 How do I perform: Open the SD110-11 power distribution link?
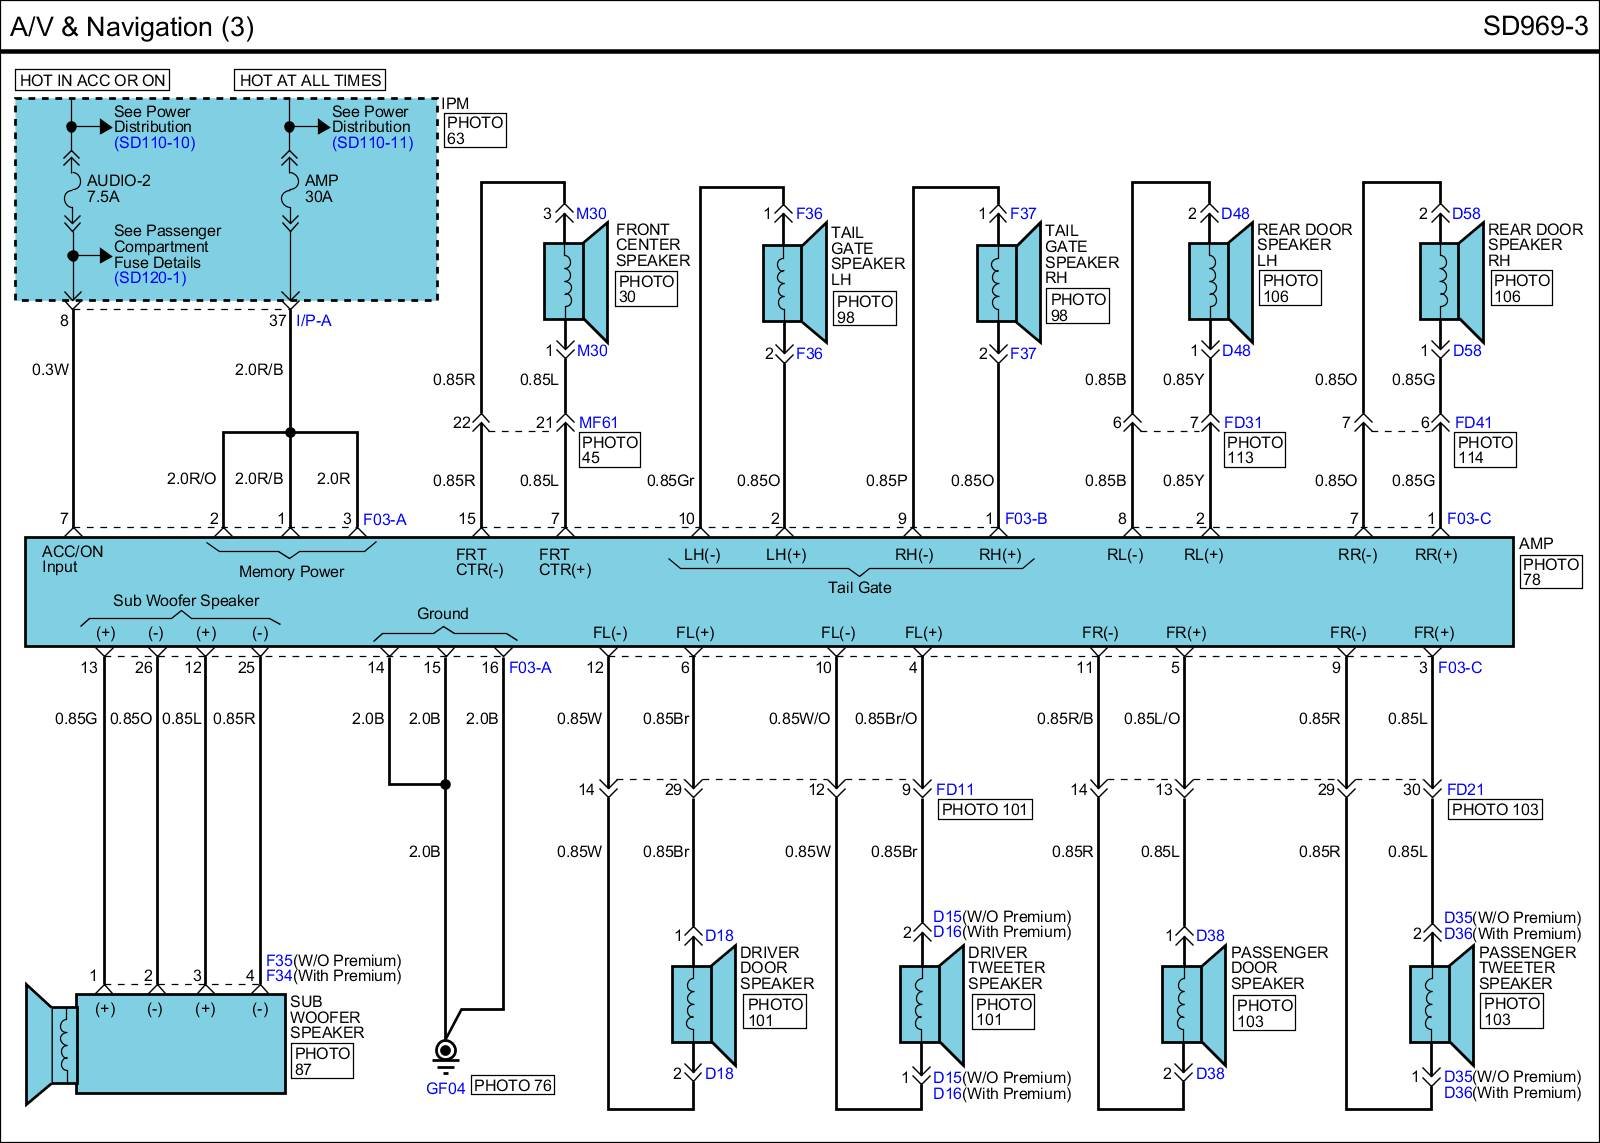click(x=372, y=143)
